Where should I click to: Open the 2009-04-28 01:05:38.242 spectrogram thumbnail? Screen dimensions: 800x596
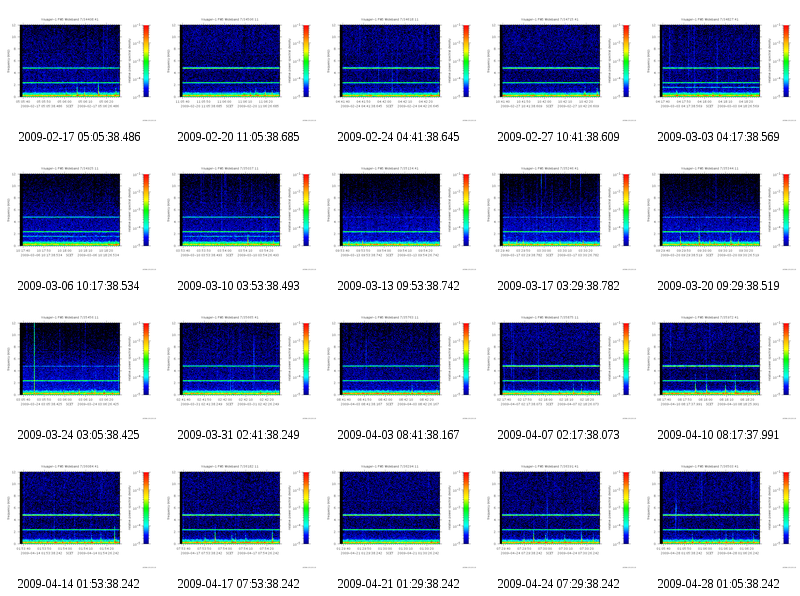pyautogui.click(x=719, y=516)
